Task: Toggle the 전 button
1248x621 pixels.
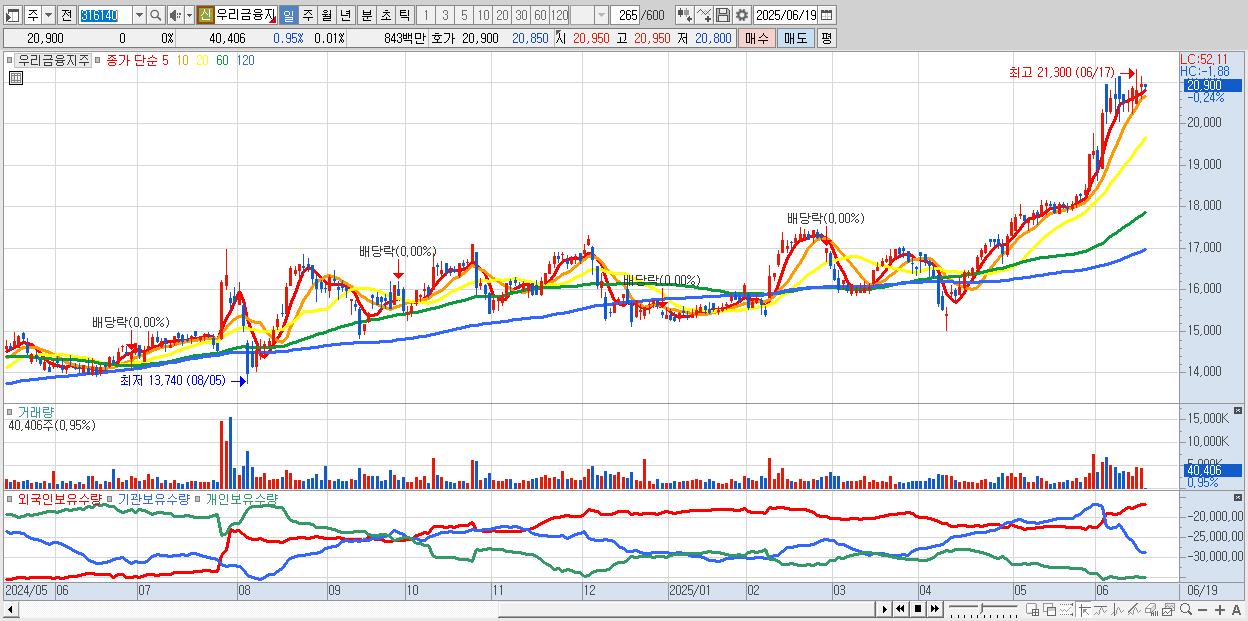Action: (x=66, y=15)
